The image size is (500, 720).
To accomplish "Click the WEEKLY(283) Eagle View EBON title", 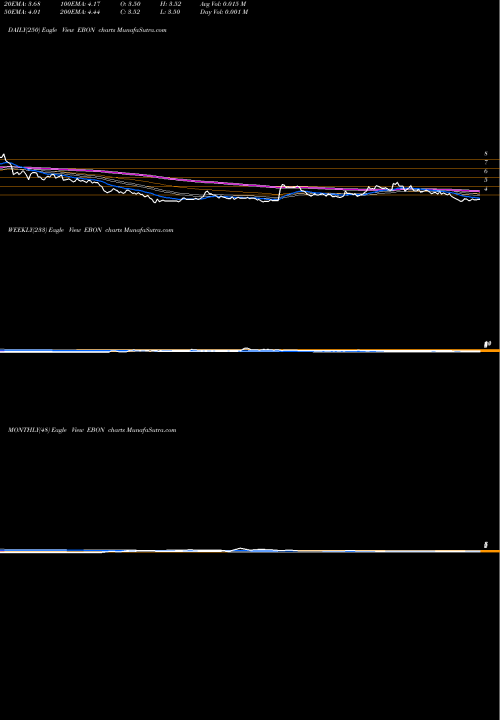I will click(90, 230).
